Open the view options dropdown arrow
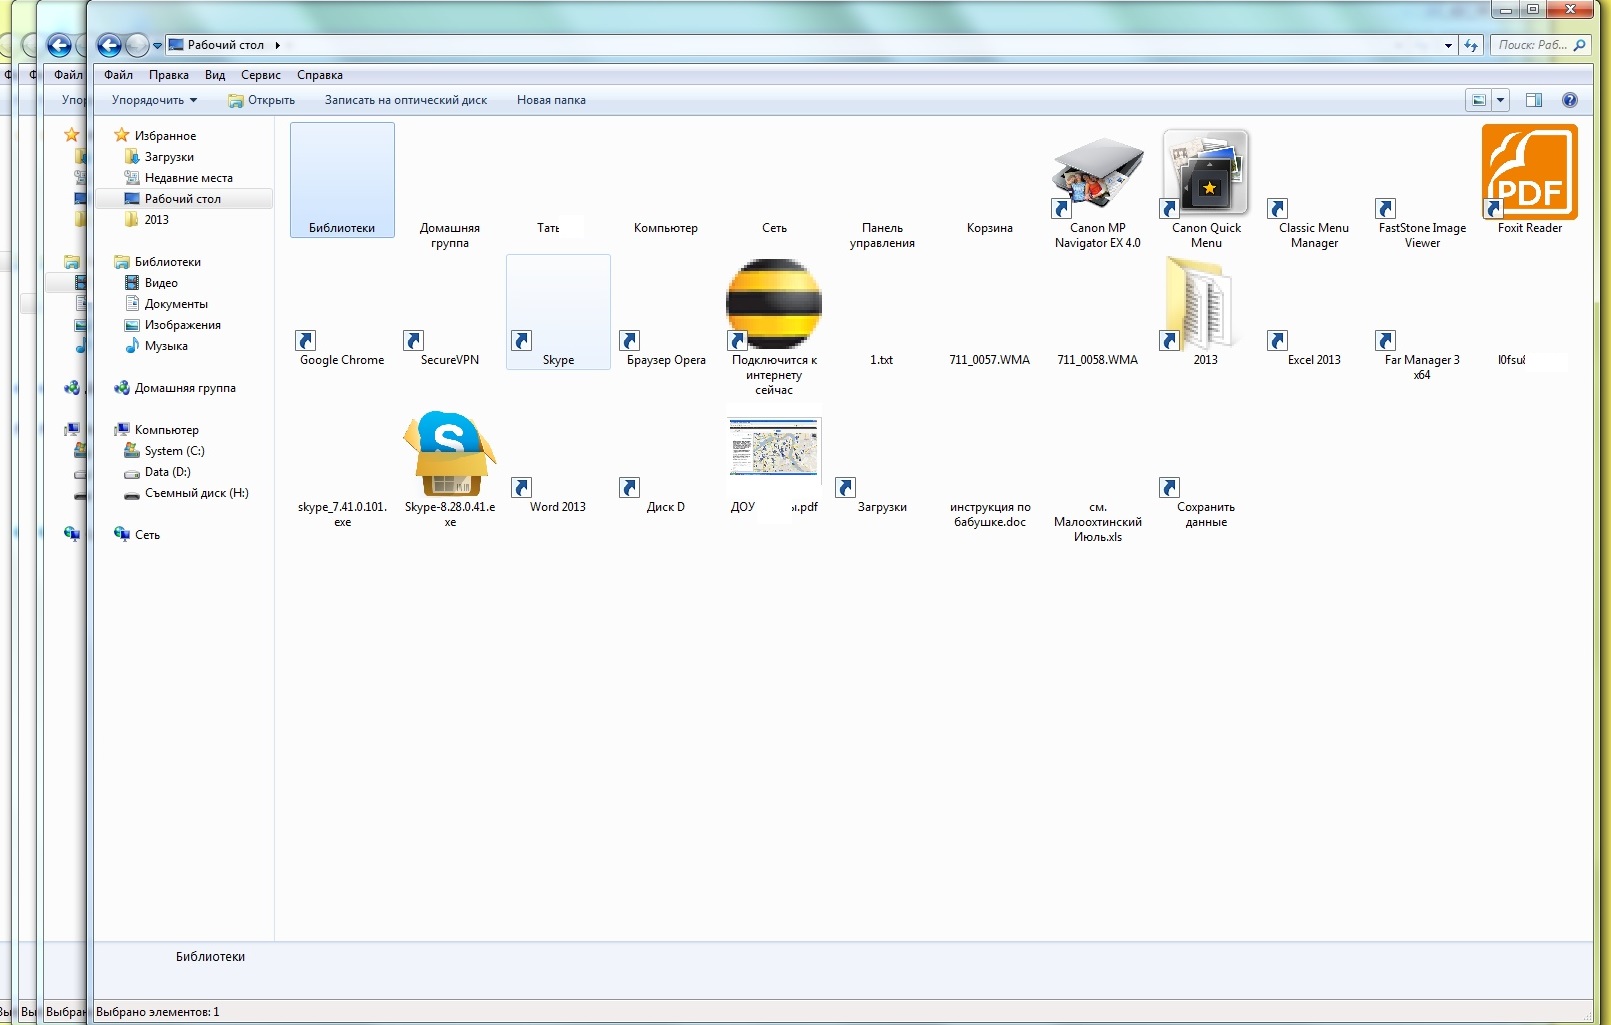The image size is (1611, 1025). click(1500, 100)
